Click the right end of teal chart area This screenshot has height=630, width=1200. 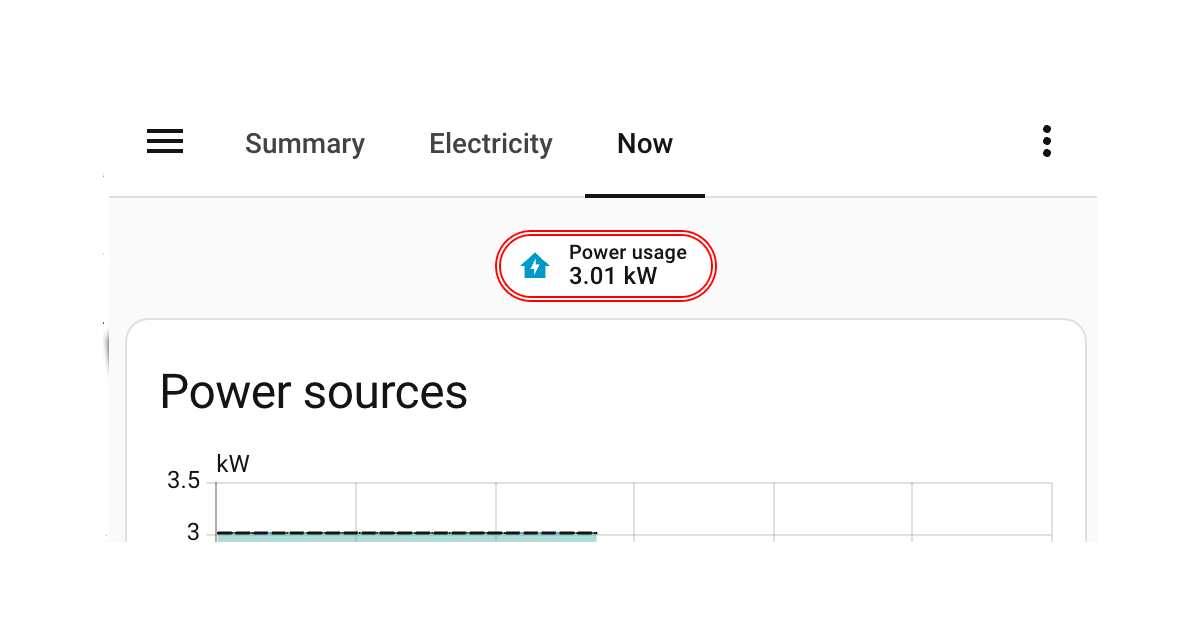click(592, 538)
